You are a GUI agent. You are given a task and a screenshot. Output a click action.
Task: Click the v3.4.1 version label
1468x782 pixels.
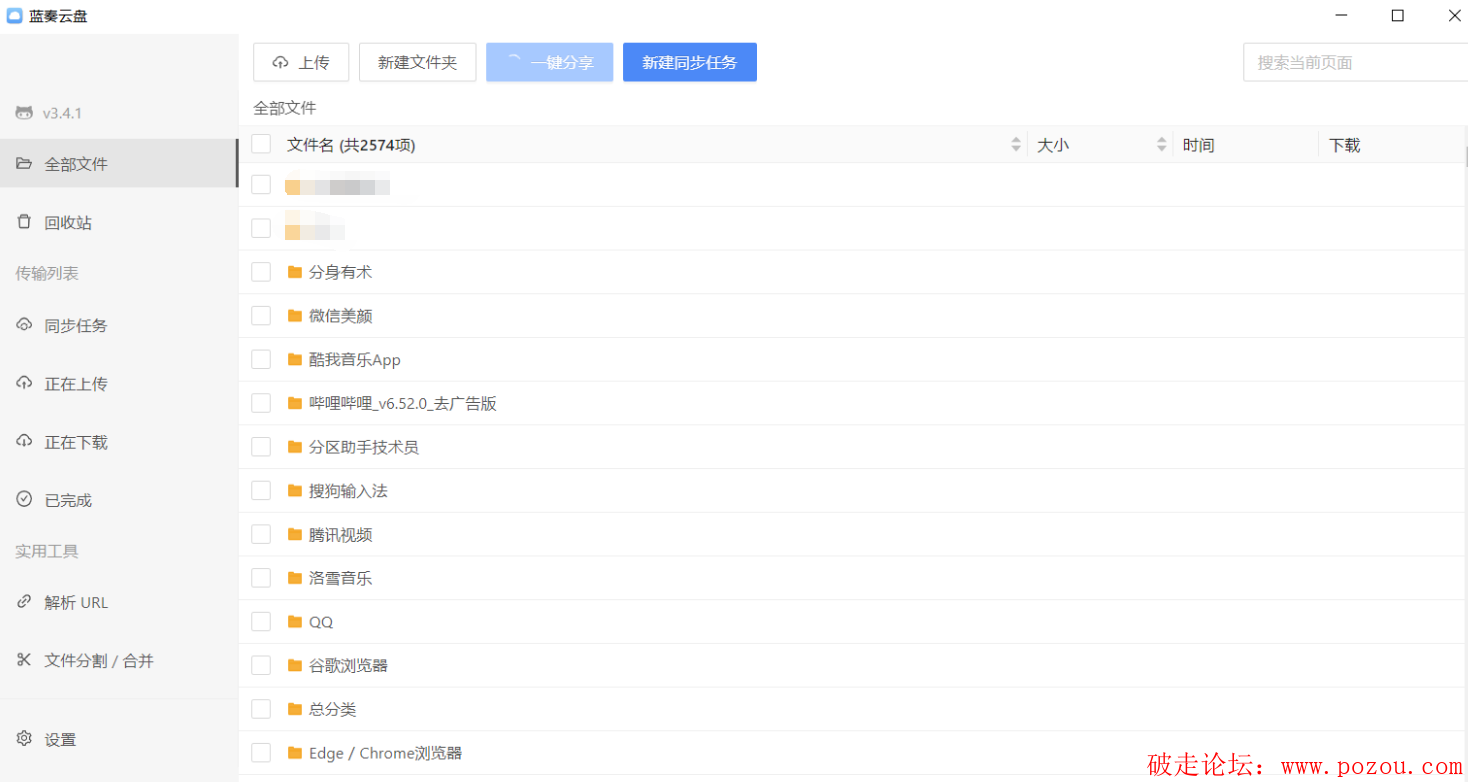(62, 113)
